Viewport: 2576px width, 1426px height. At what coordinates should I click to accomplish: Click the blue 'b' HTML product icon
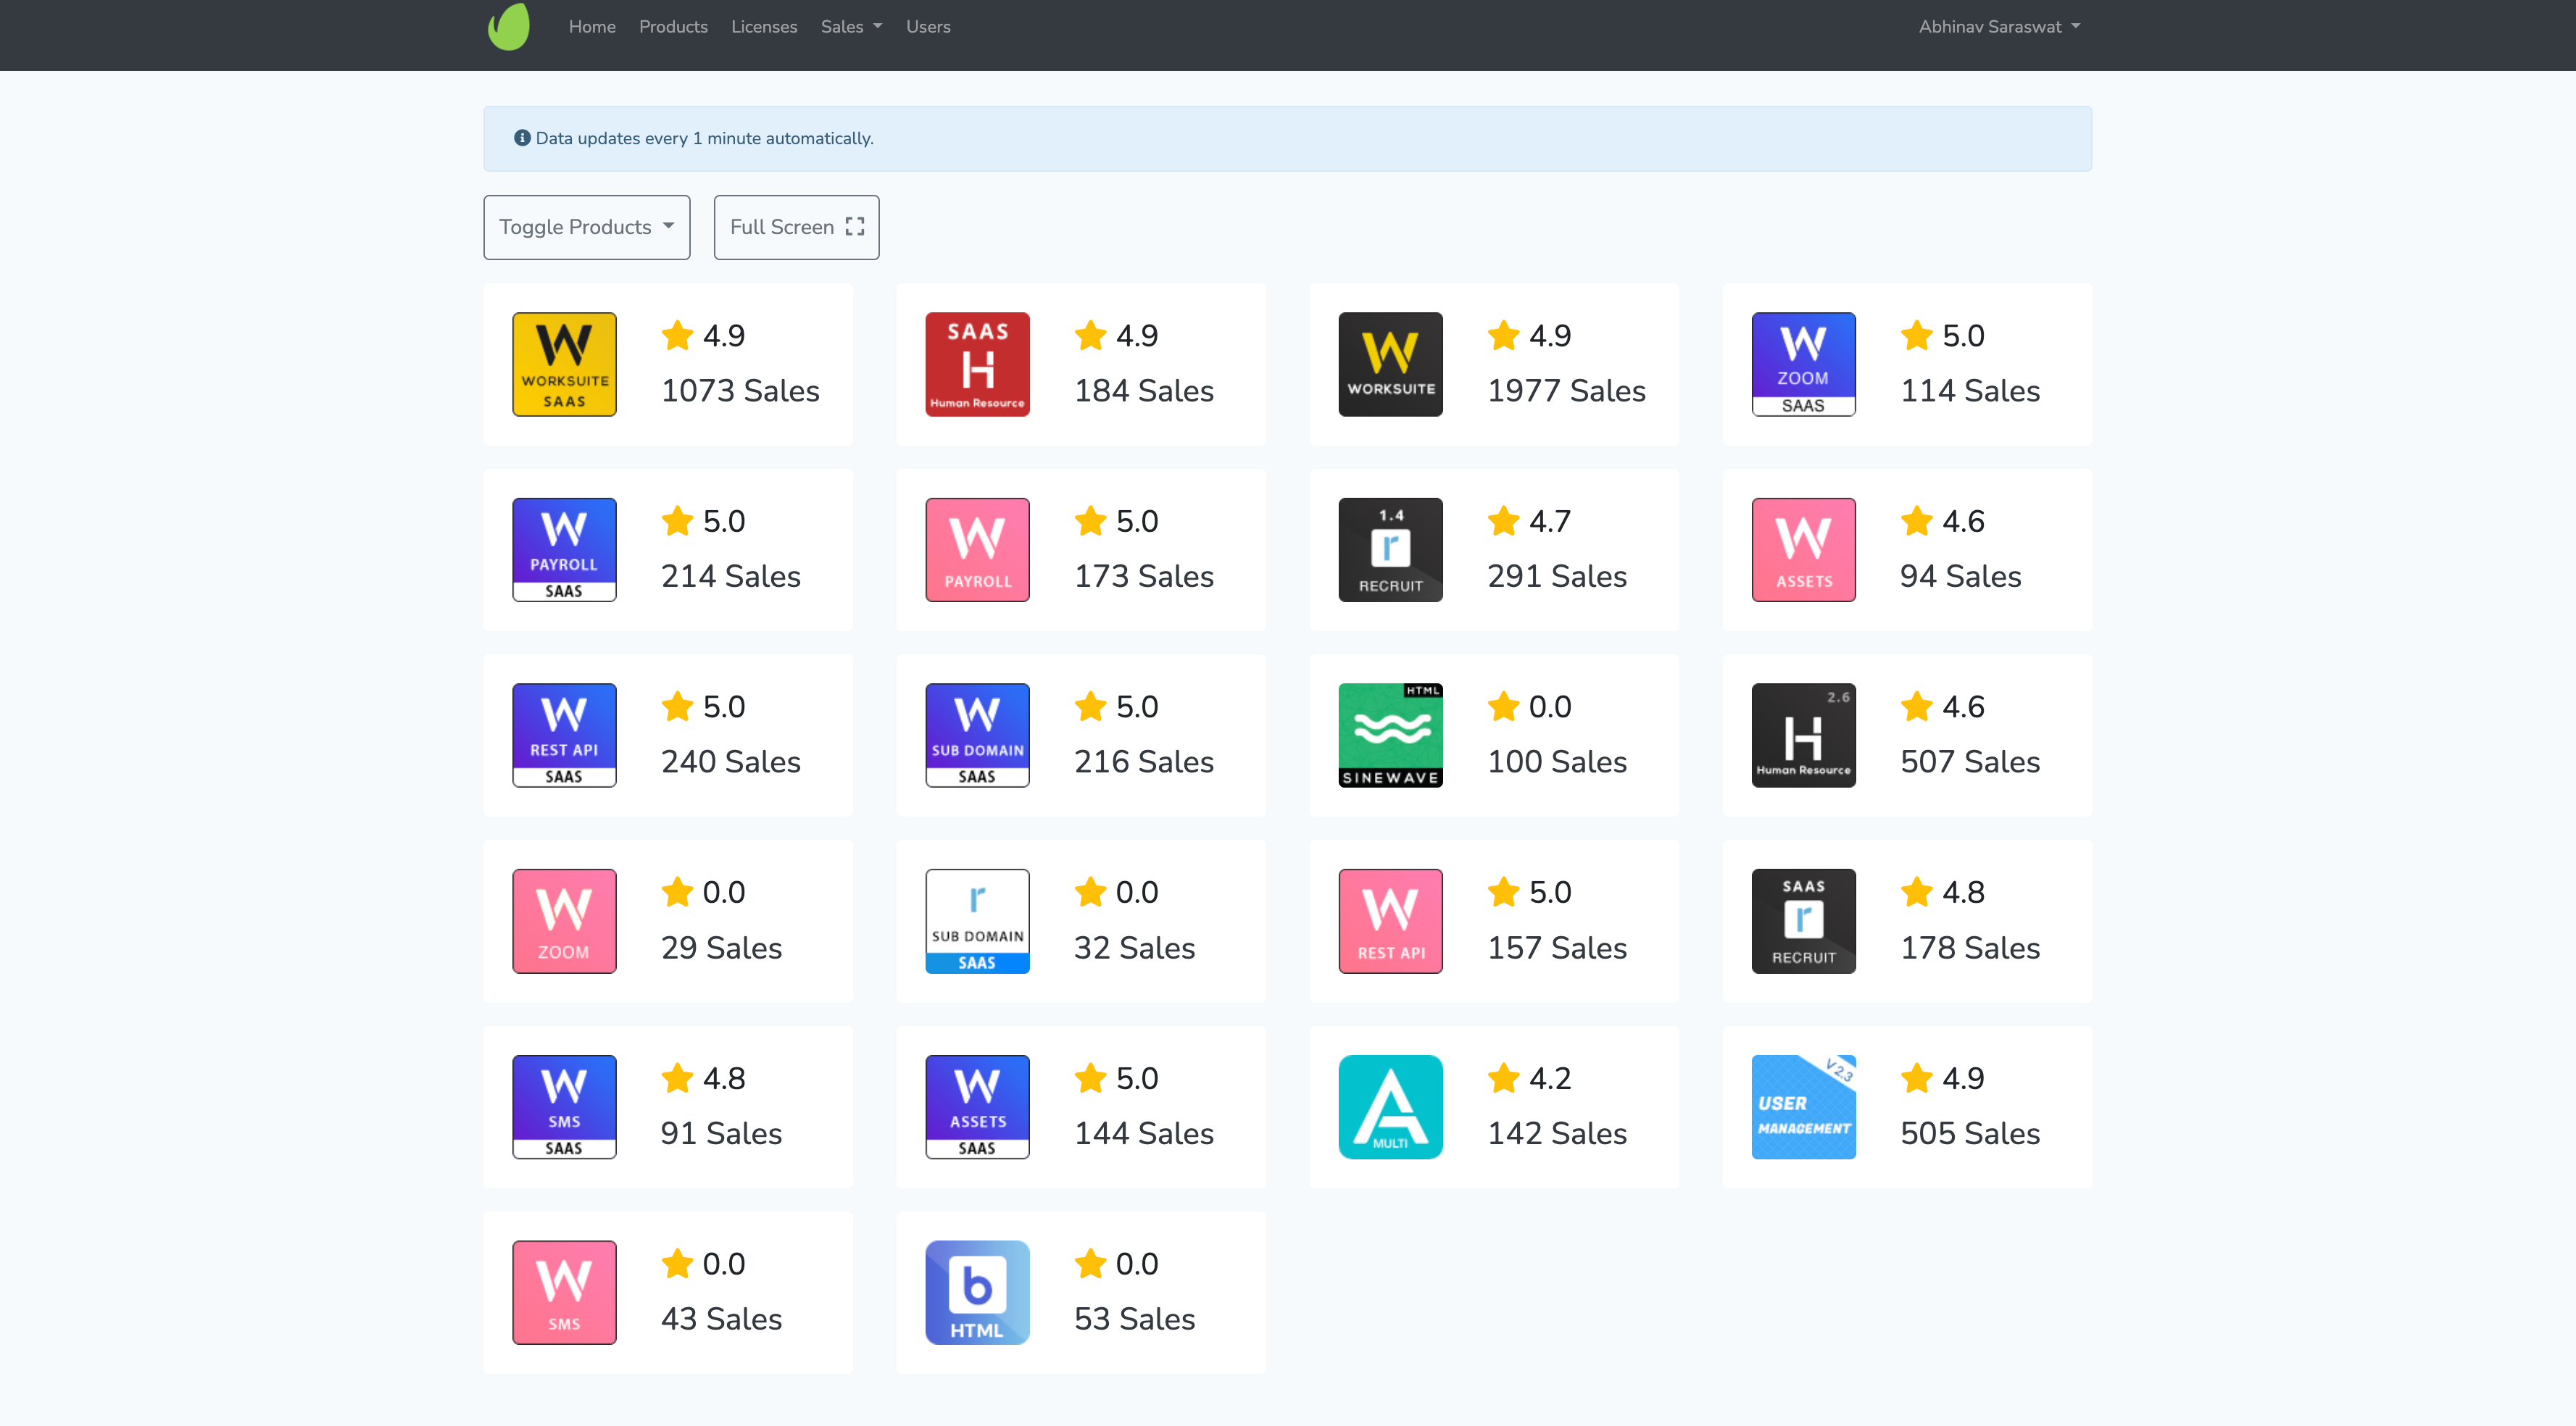[x=977, y=1292]
